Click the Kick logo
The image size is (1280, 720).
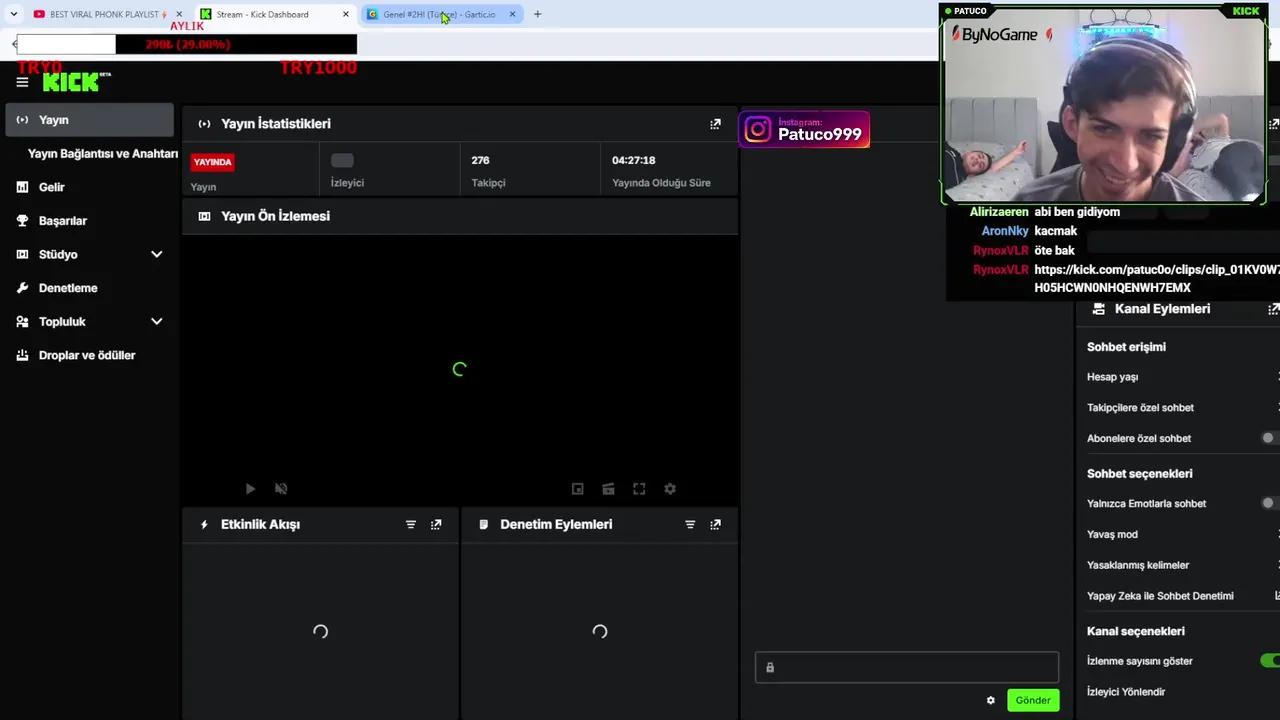point(76,81)
